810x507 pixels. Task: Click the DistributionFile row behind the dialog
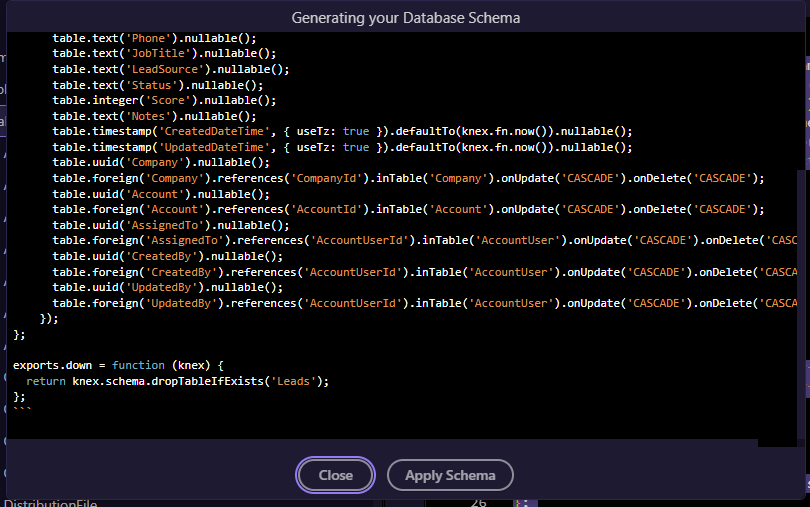click(x=51, y=503)
